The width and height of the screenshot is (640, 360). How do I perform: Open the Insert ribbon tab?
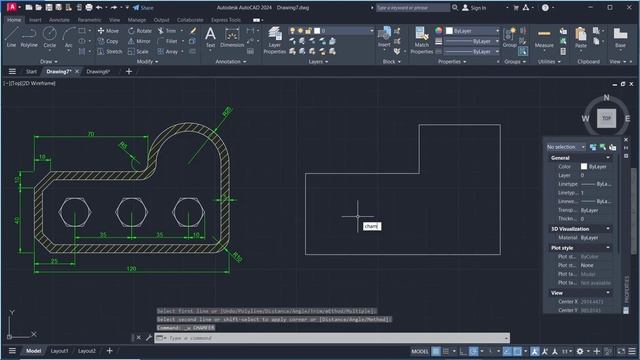35,20
